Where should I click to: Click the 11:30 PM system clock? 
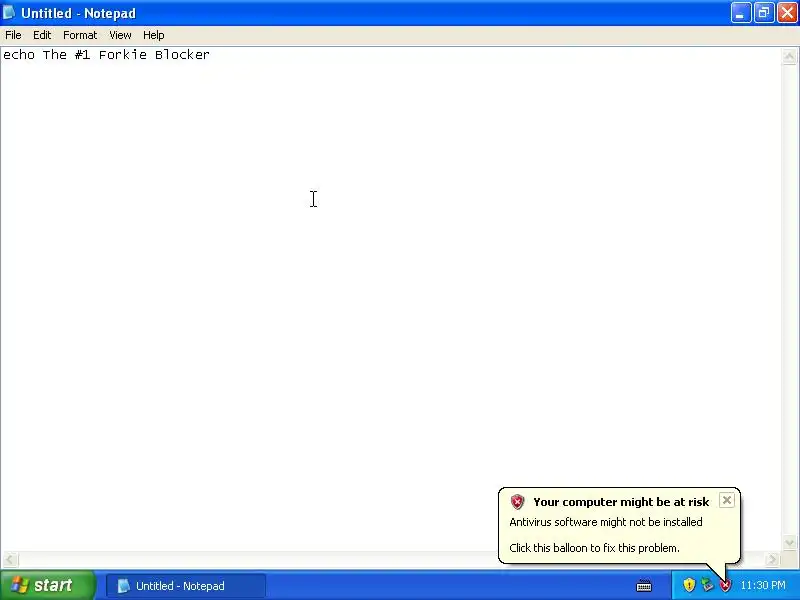[x=763, y=585]
